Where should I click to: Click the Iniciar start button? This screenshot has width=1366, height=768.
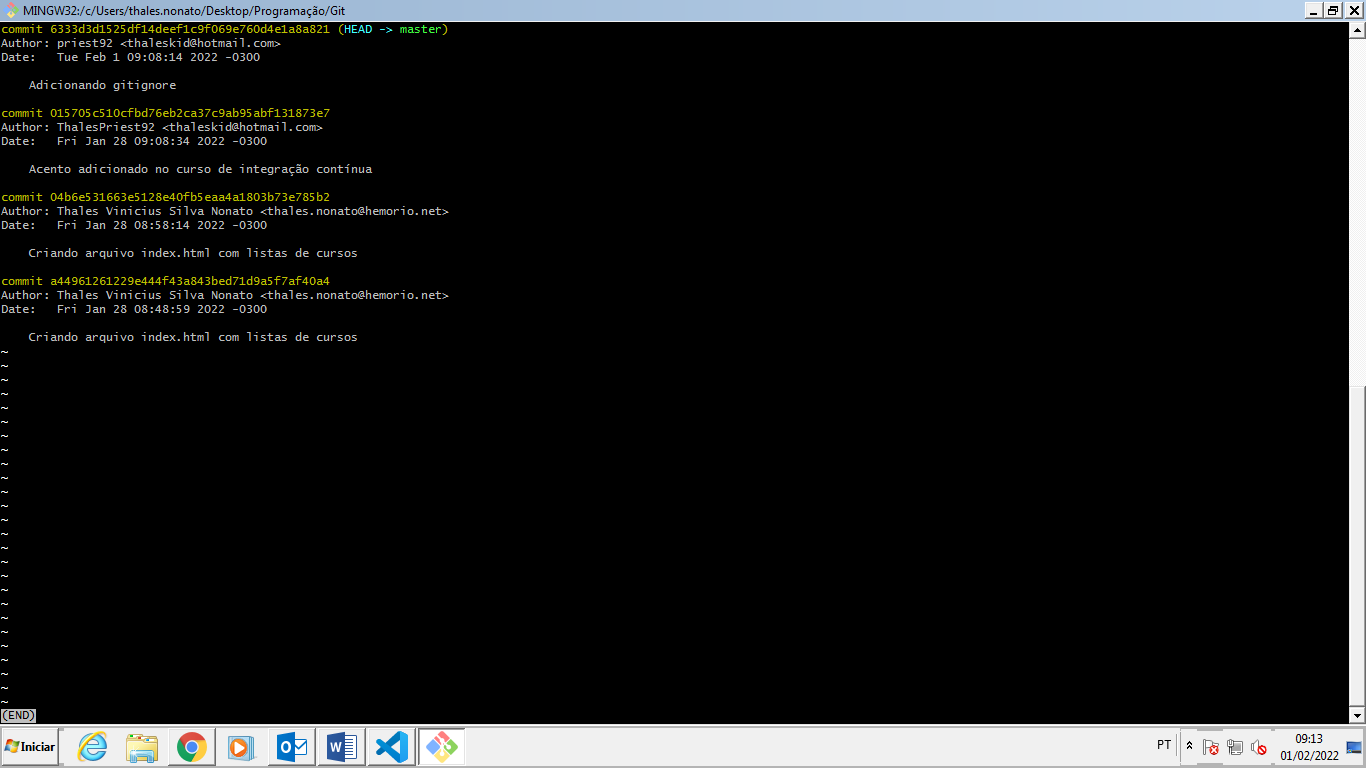click(x=30, y=747)
